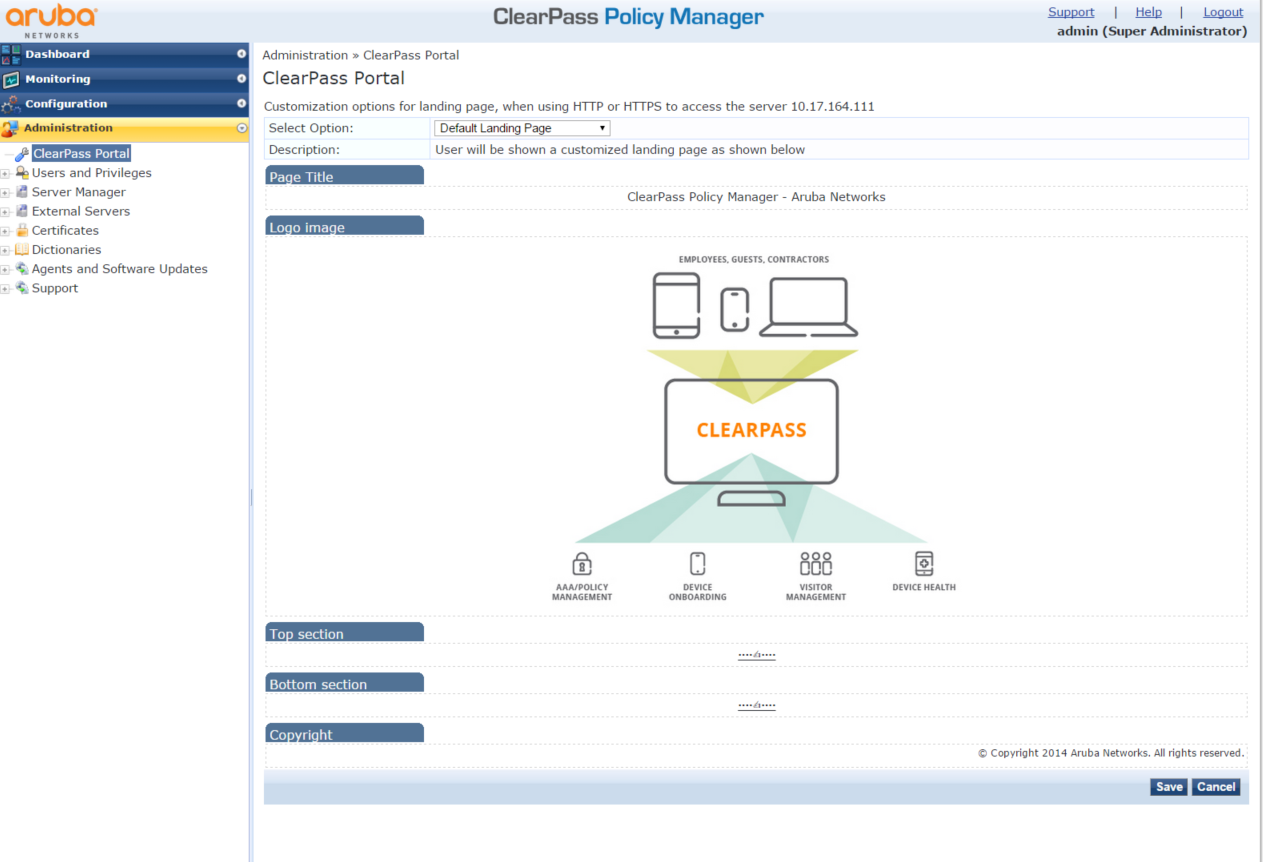The image size is (1263, 862).
Task: Click the External Servers icon
Action: [22, 211]
